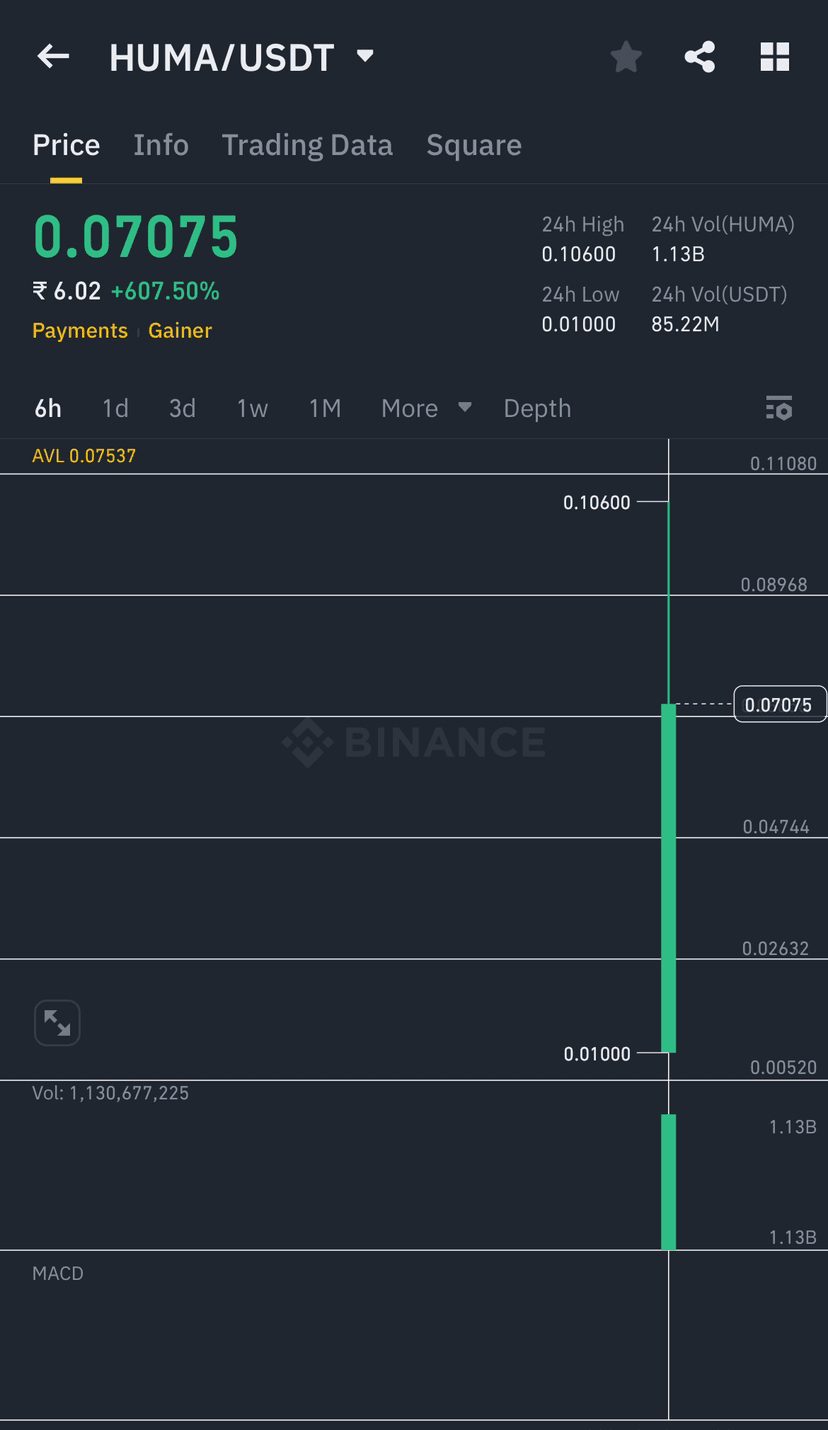This screenshot has height=1430, width=828.
Task: Expand chart to fullscreen
Action: click(57, 1023)
